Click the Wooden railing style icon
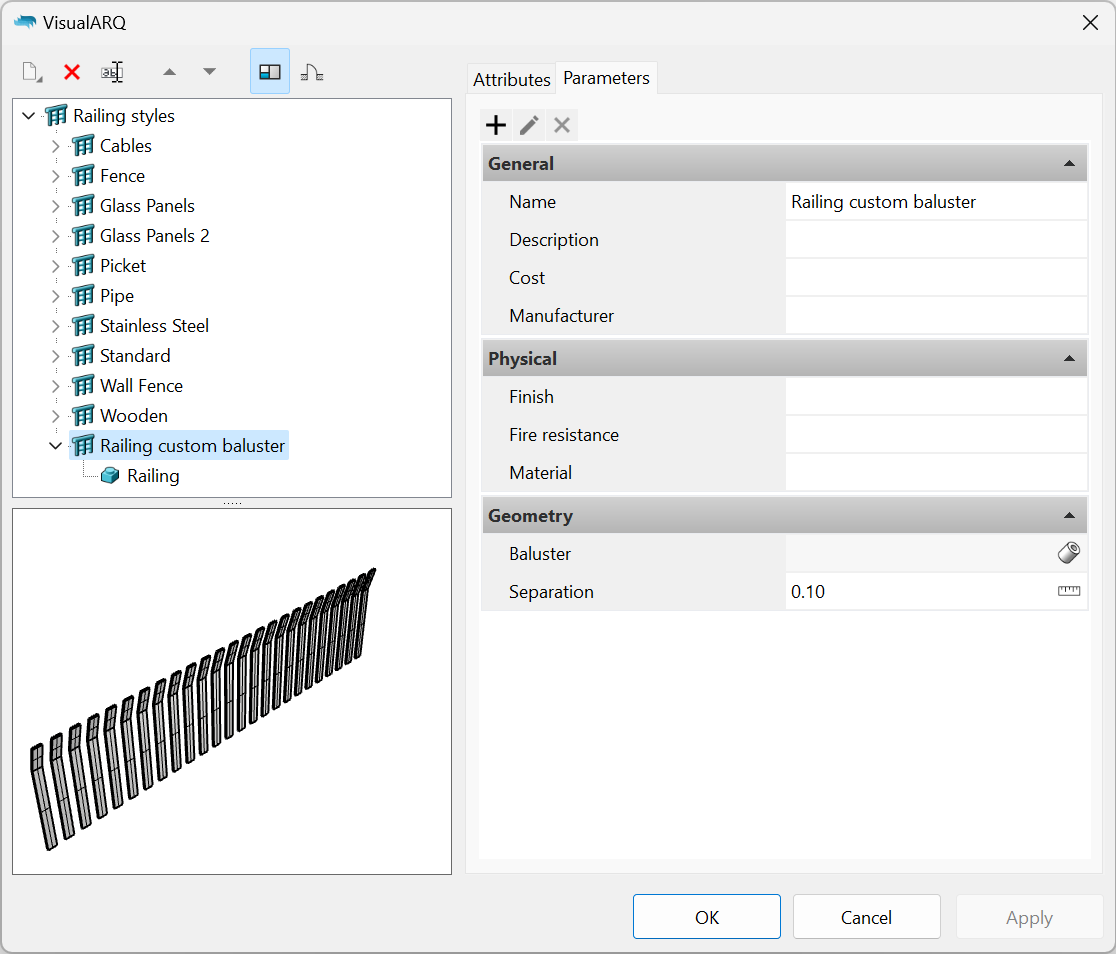 coord(83,416)
